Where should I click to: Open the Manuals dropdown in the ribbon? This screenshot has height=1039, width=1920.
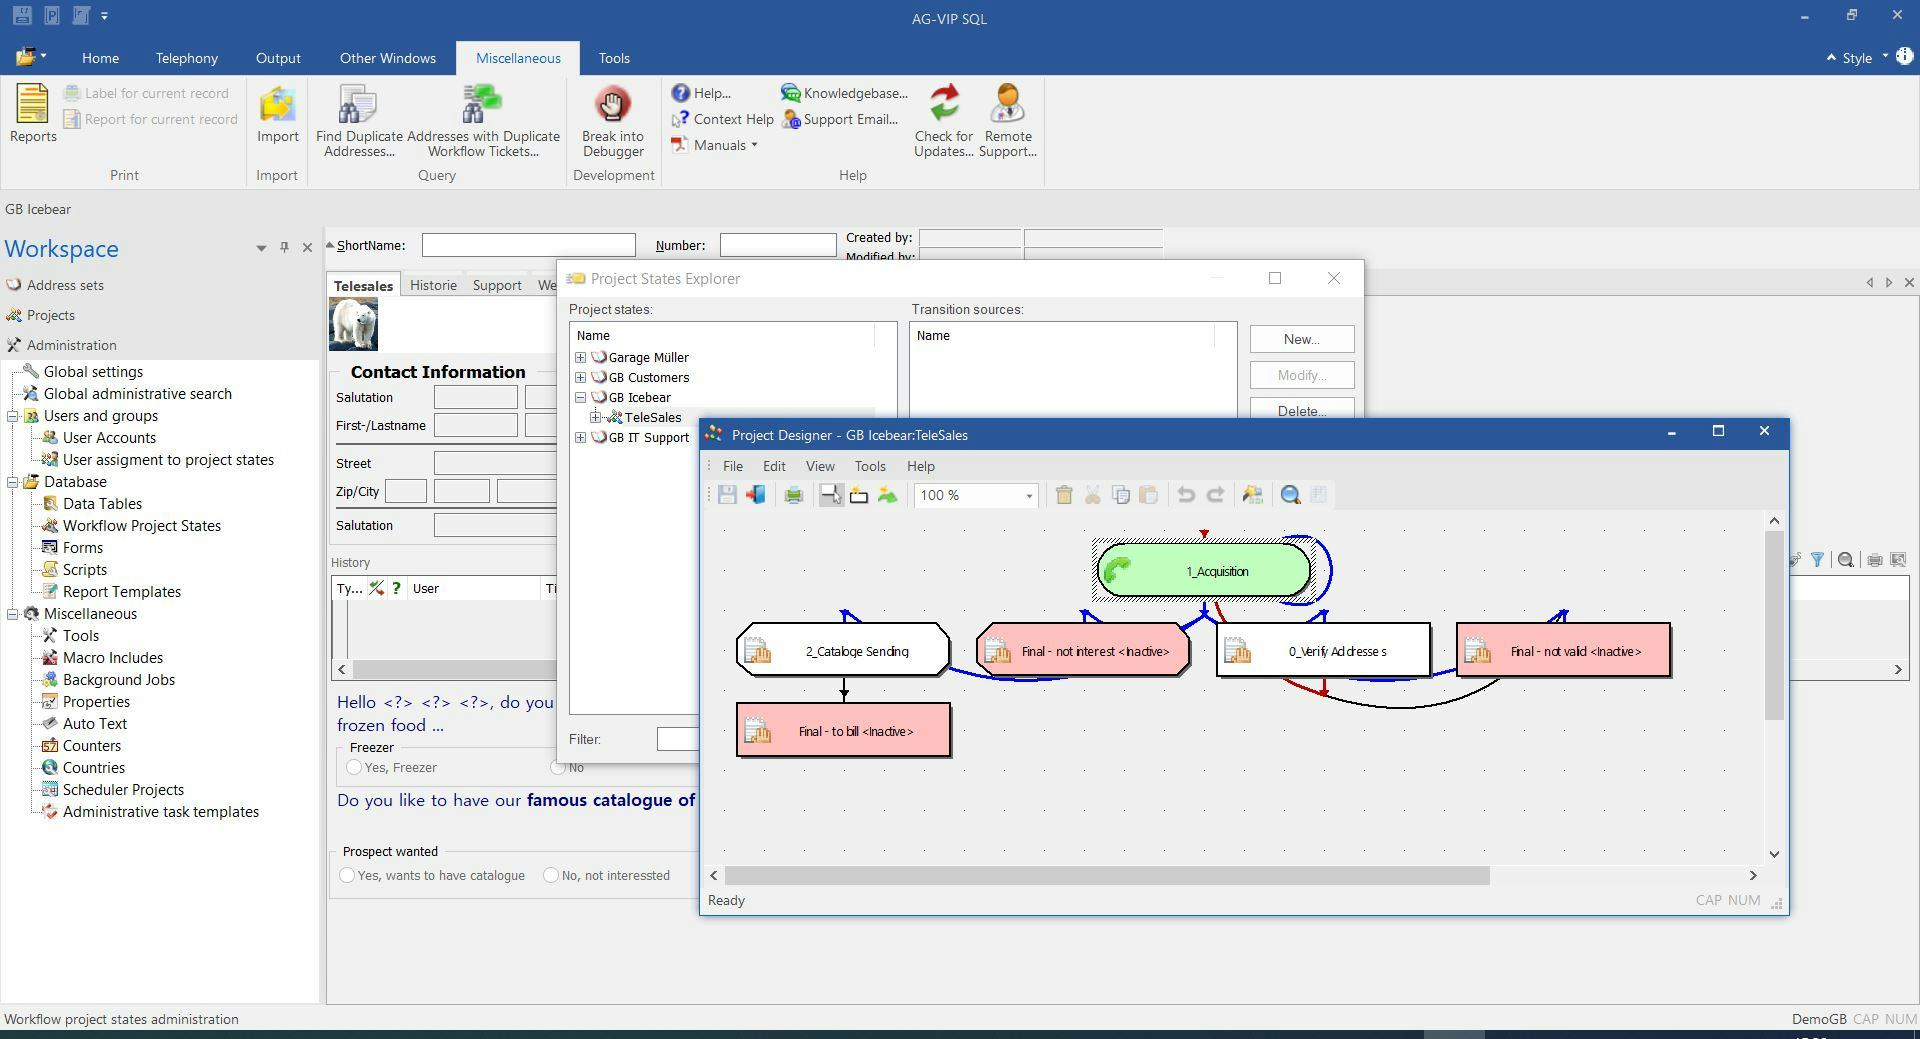pos(714,145)
